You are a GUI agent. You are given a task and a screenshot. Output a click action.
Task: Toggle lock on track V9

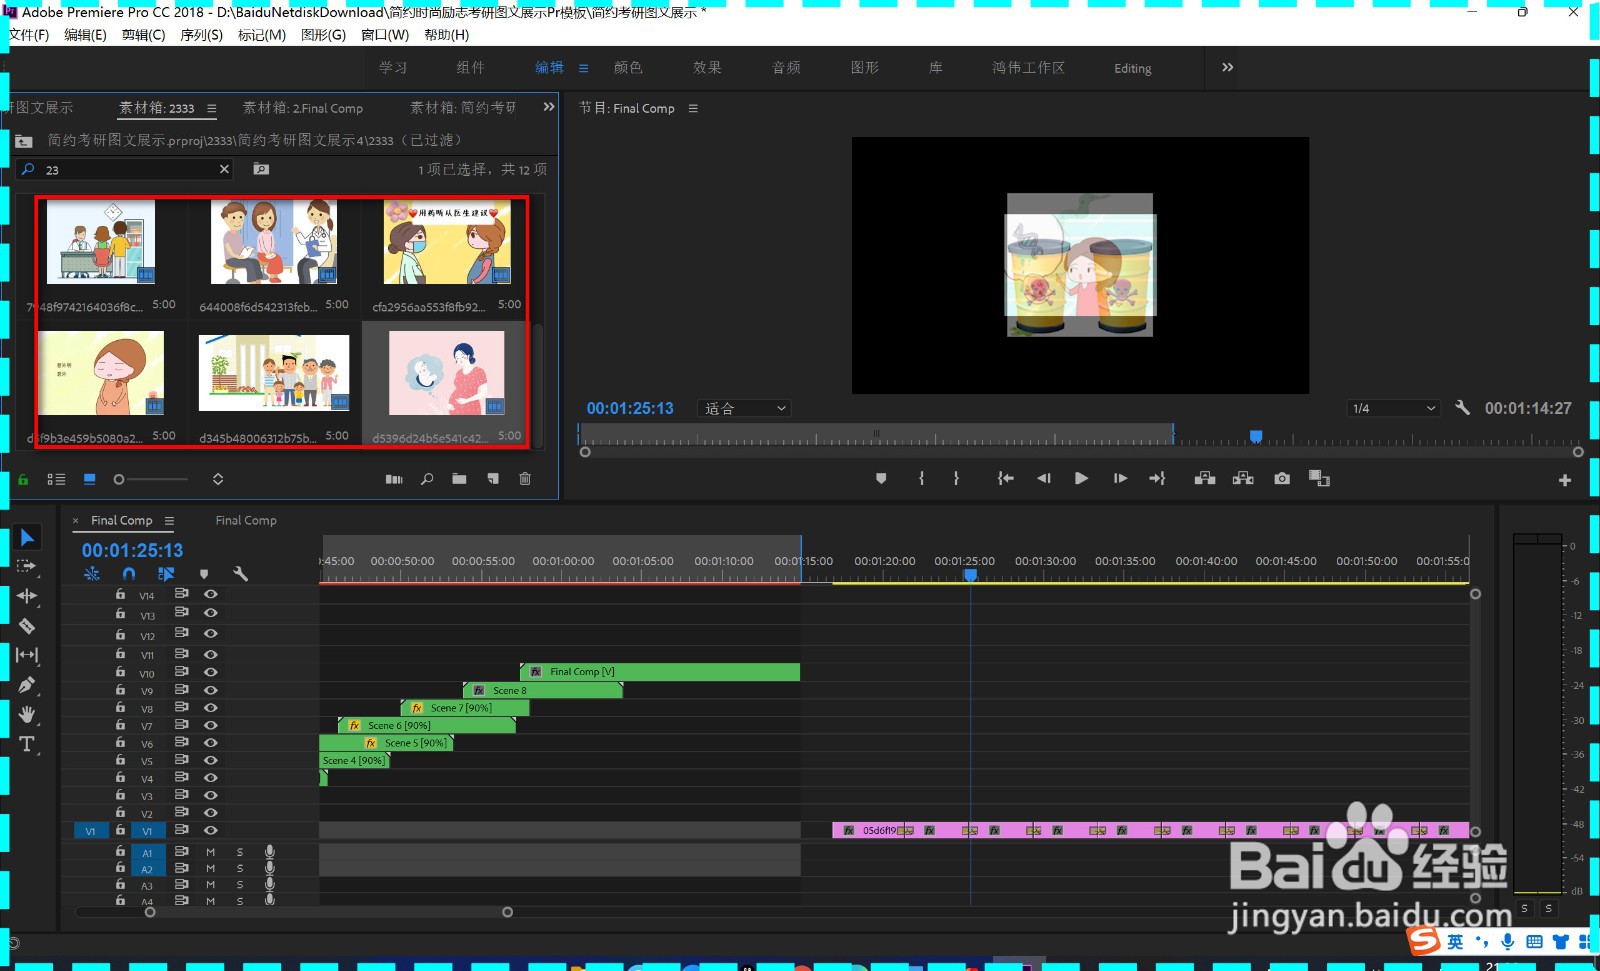click(x=120, y=689)
